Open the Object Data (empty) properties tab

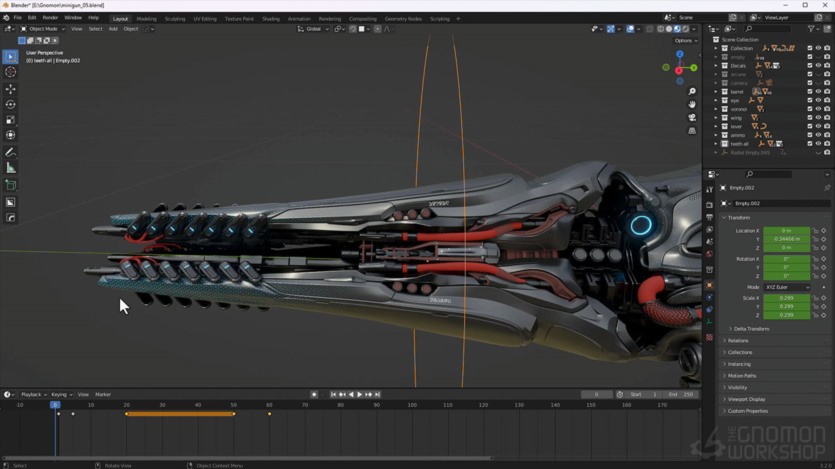[709, 322]
